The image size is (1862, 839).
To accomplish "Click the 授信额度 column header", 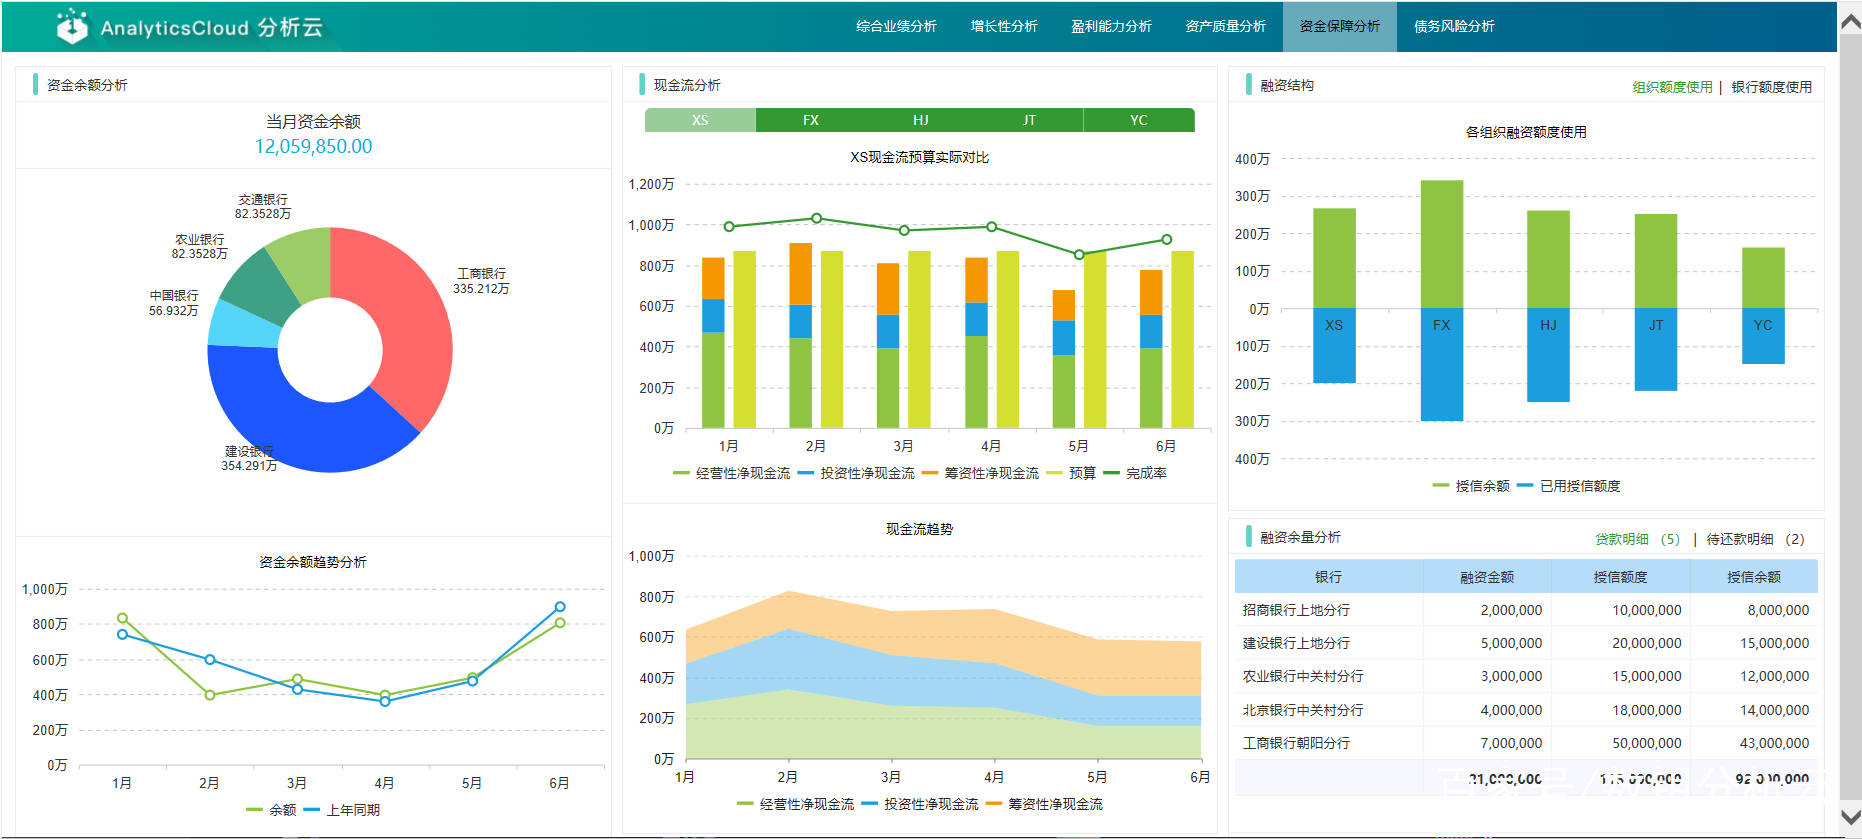I will 1620,577.
